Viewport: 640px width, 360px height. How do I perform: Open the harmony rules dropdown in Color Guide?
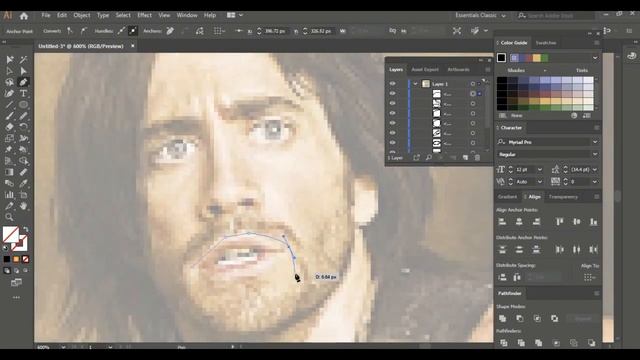(x=595, y=58)
